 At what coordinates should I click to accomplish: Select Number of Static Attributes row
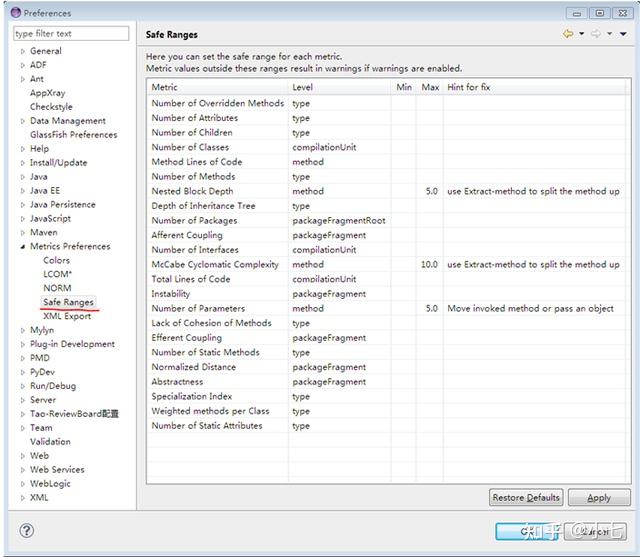386,426
